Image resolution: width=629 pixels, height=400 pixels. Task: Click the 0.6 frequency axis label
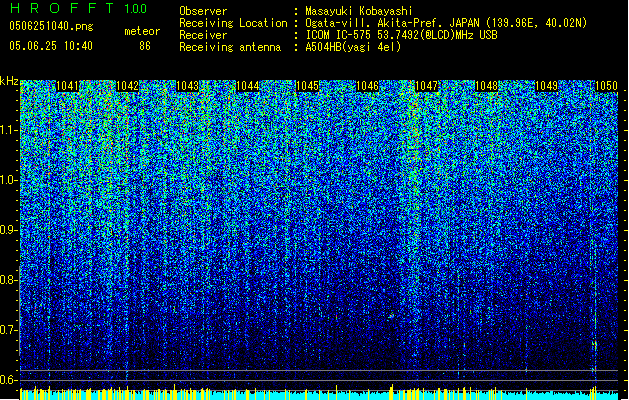tap(9, 380)
